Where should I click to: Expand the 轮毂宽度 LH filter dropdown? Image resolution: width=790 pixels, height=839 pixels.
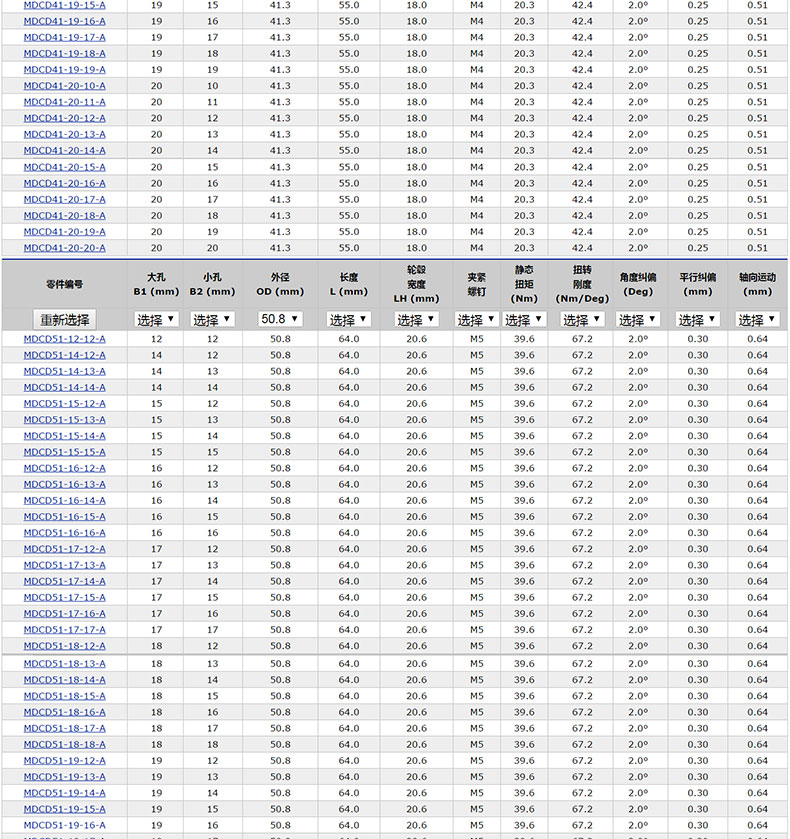click(x=416, y=320)
